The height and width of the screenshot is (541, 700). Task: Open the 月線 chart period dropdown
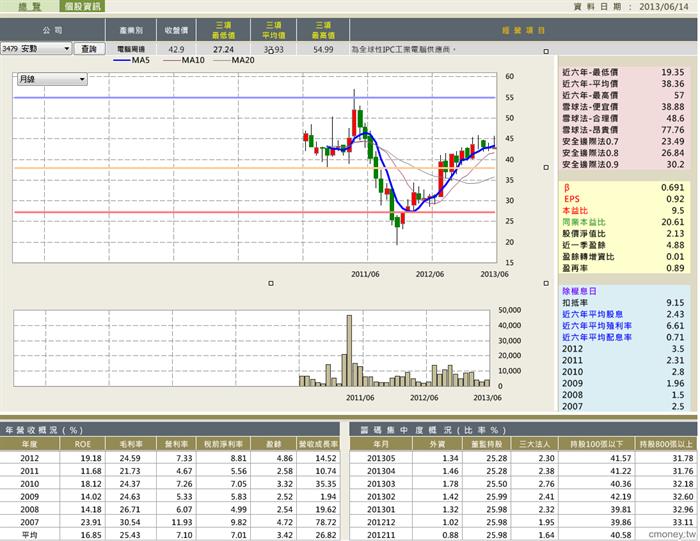tap(52, 79)
